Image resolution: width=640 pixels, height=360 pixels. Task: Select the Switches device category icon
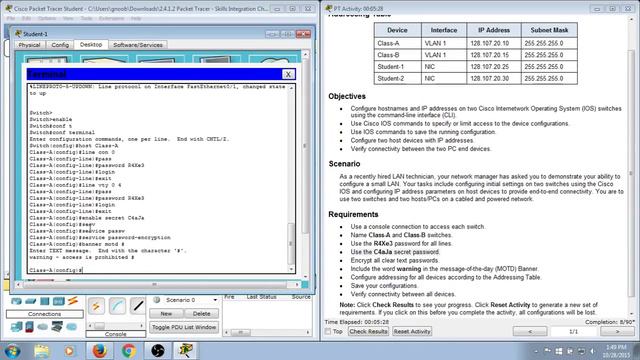(31, 301)
